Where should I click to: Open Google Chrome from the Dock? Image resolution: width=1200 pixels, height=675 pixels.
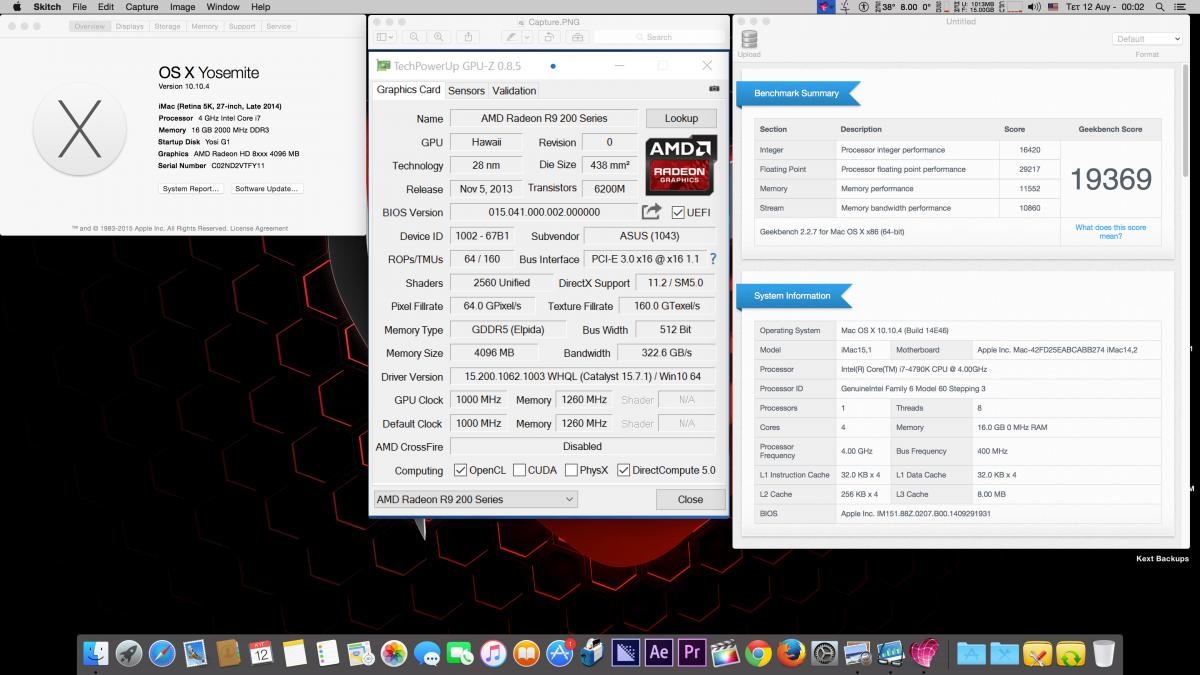[x=757, y=653]
